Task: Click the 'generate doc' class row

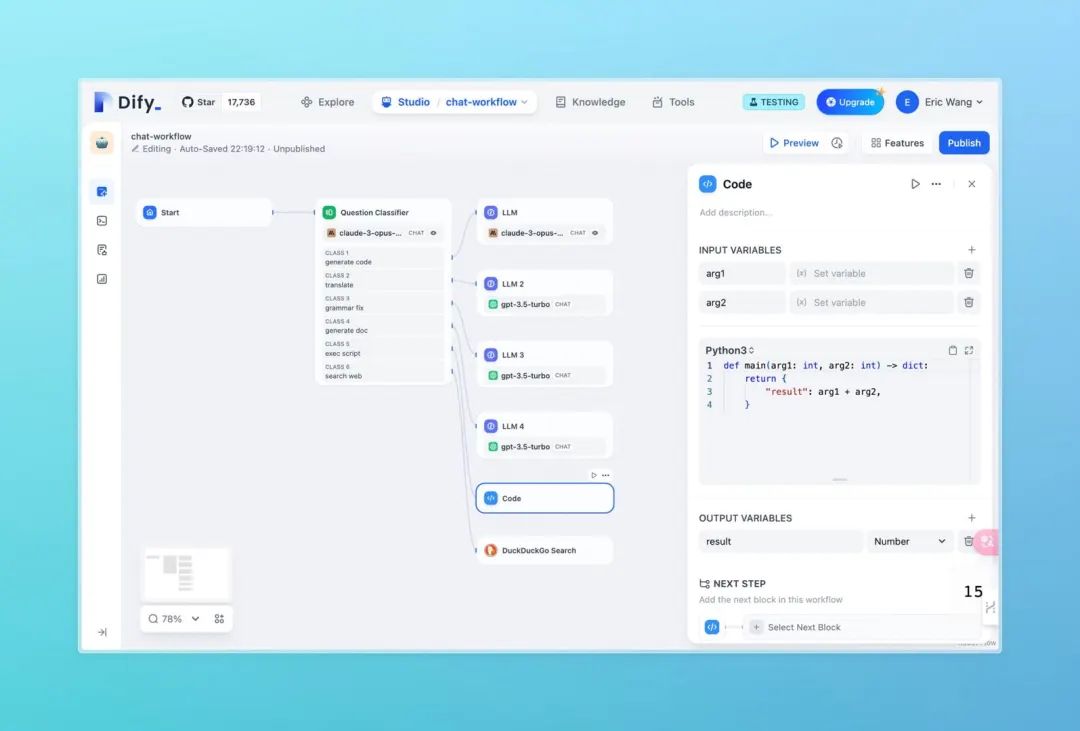Action: click(382, 326)
